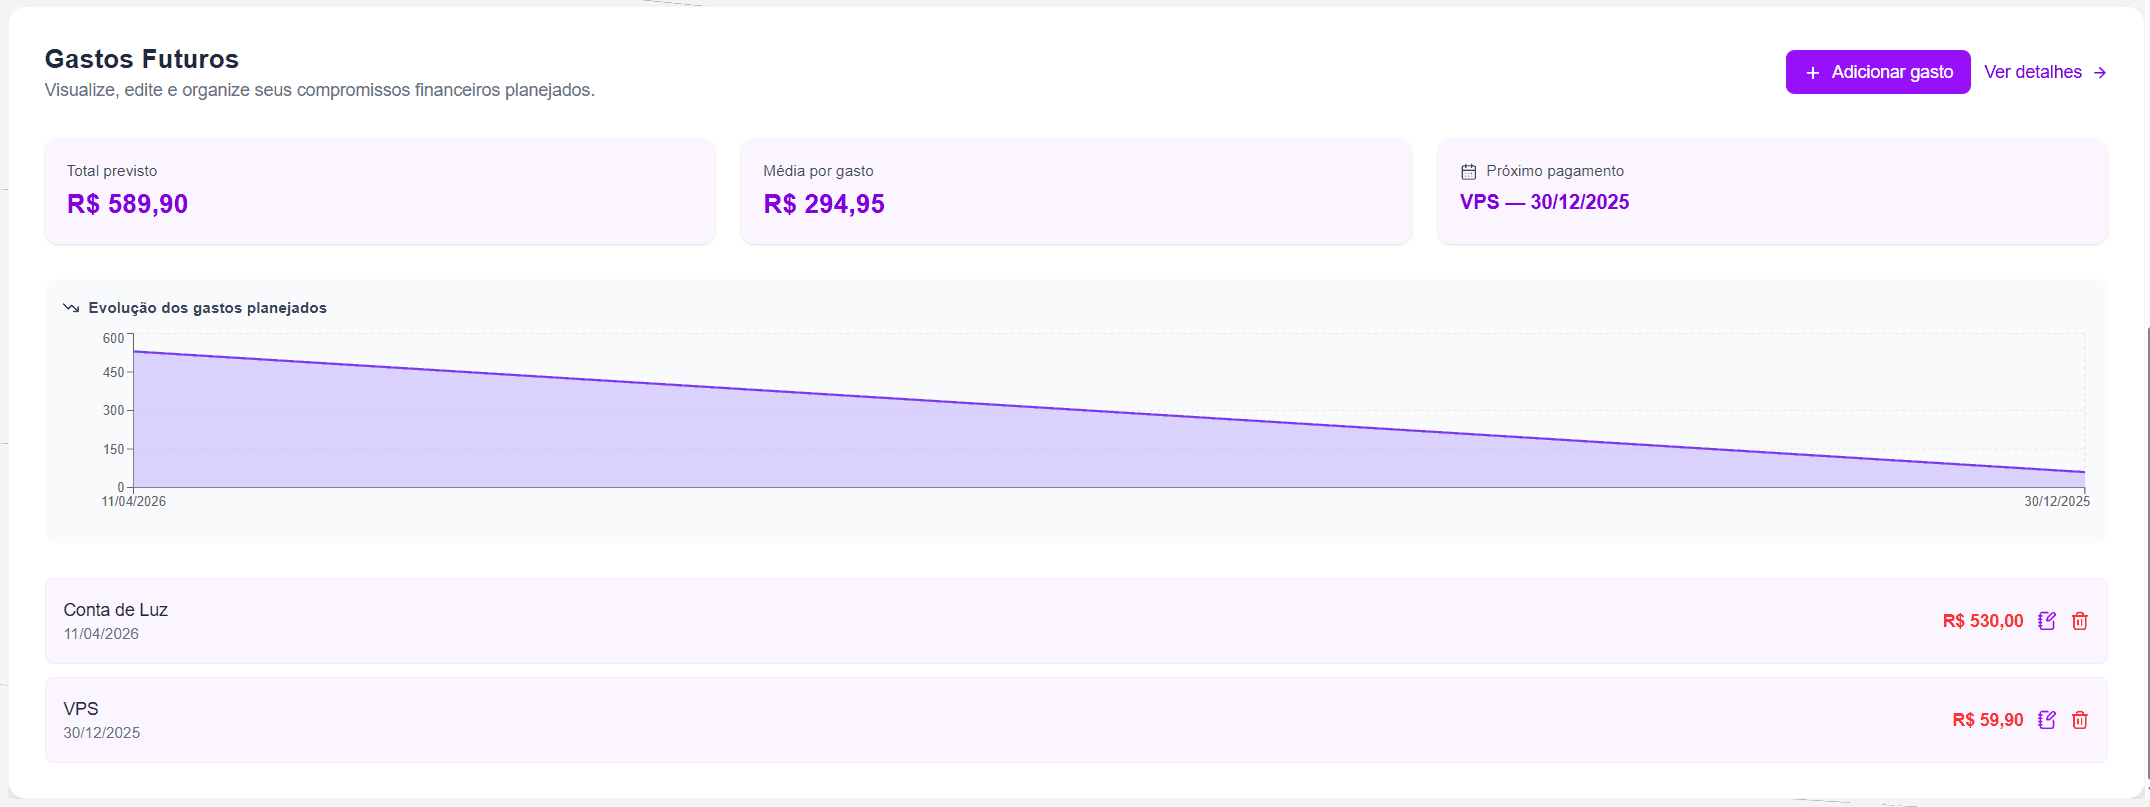Screen dimensions: 2150x807
Task: Click the Evolução dos gastos planejados chart title
Action: click(207, 308)
